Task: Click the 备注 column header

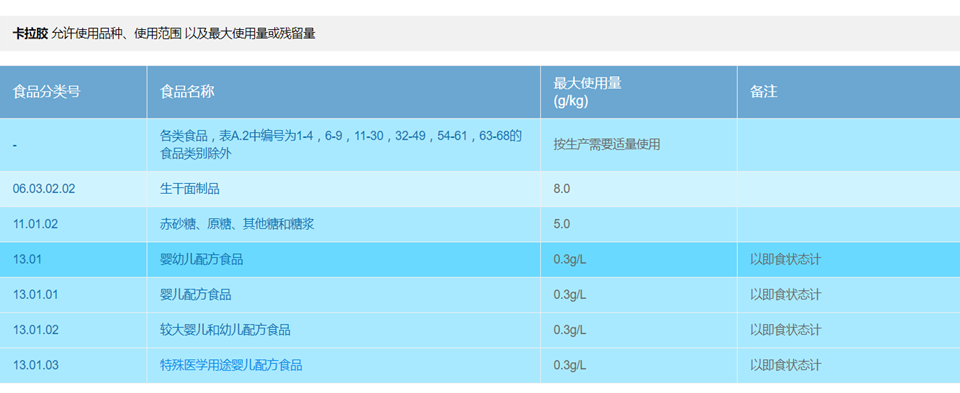Action: 763,92
